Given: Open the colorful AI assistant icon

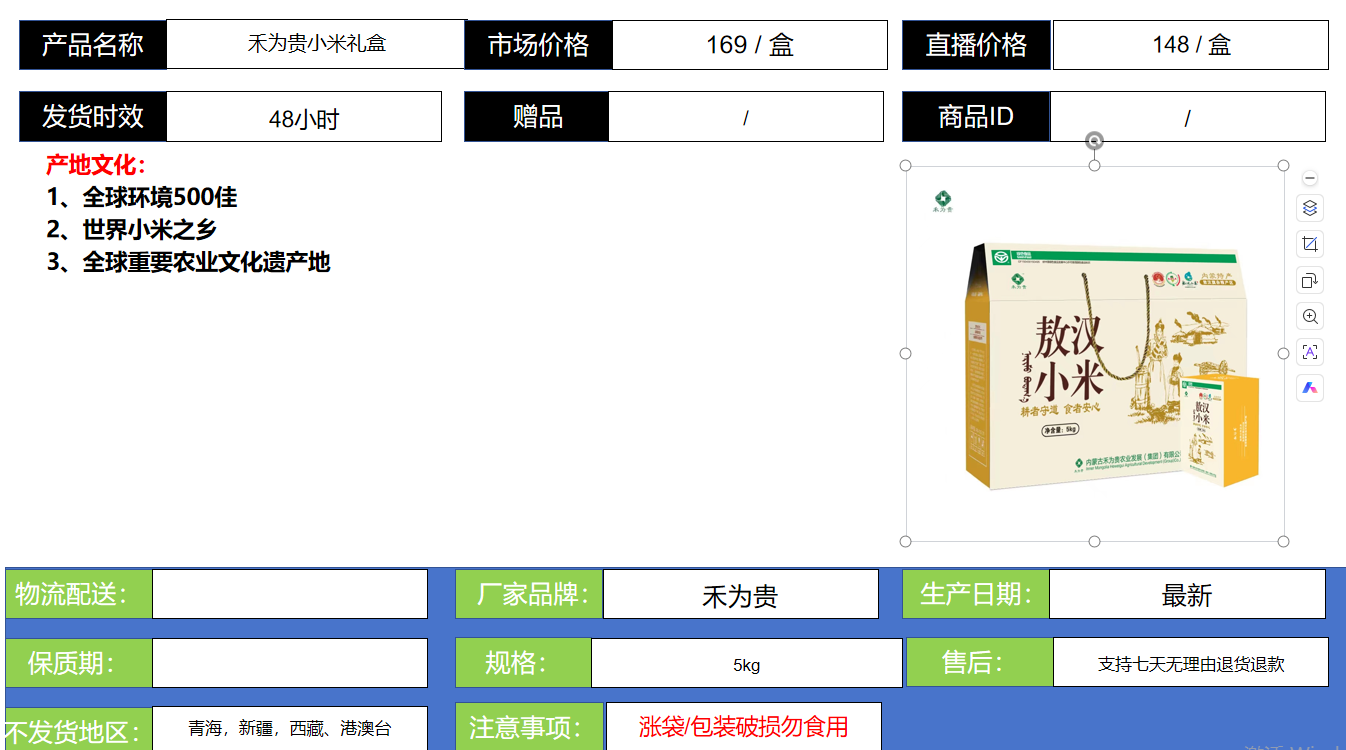Looking at the screenshot, I should [1310, 388].
